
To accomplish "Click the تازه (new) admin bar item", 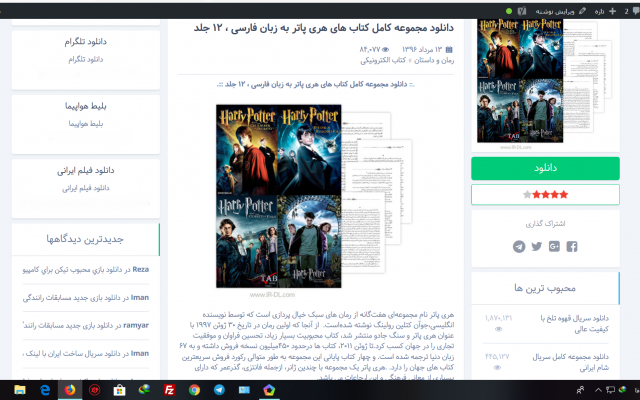I will point(609,9).
